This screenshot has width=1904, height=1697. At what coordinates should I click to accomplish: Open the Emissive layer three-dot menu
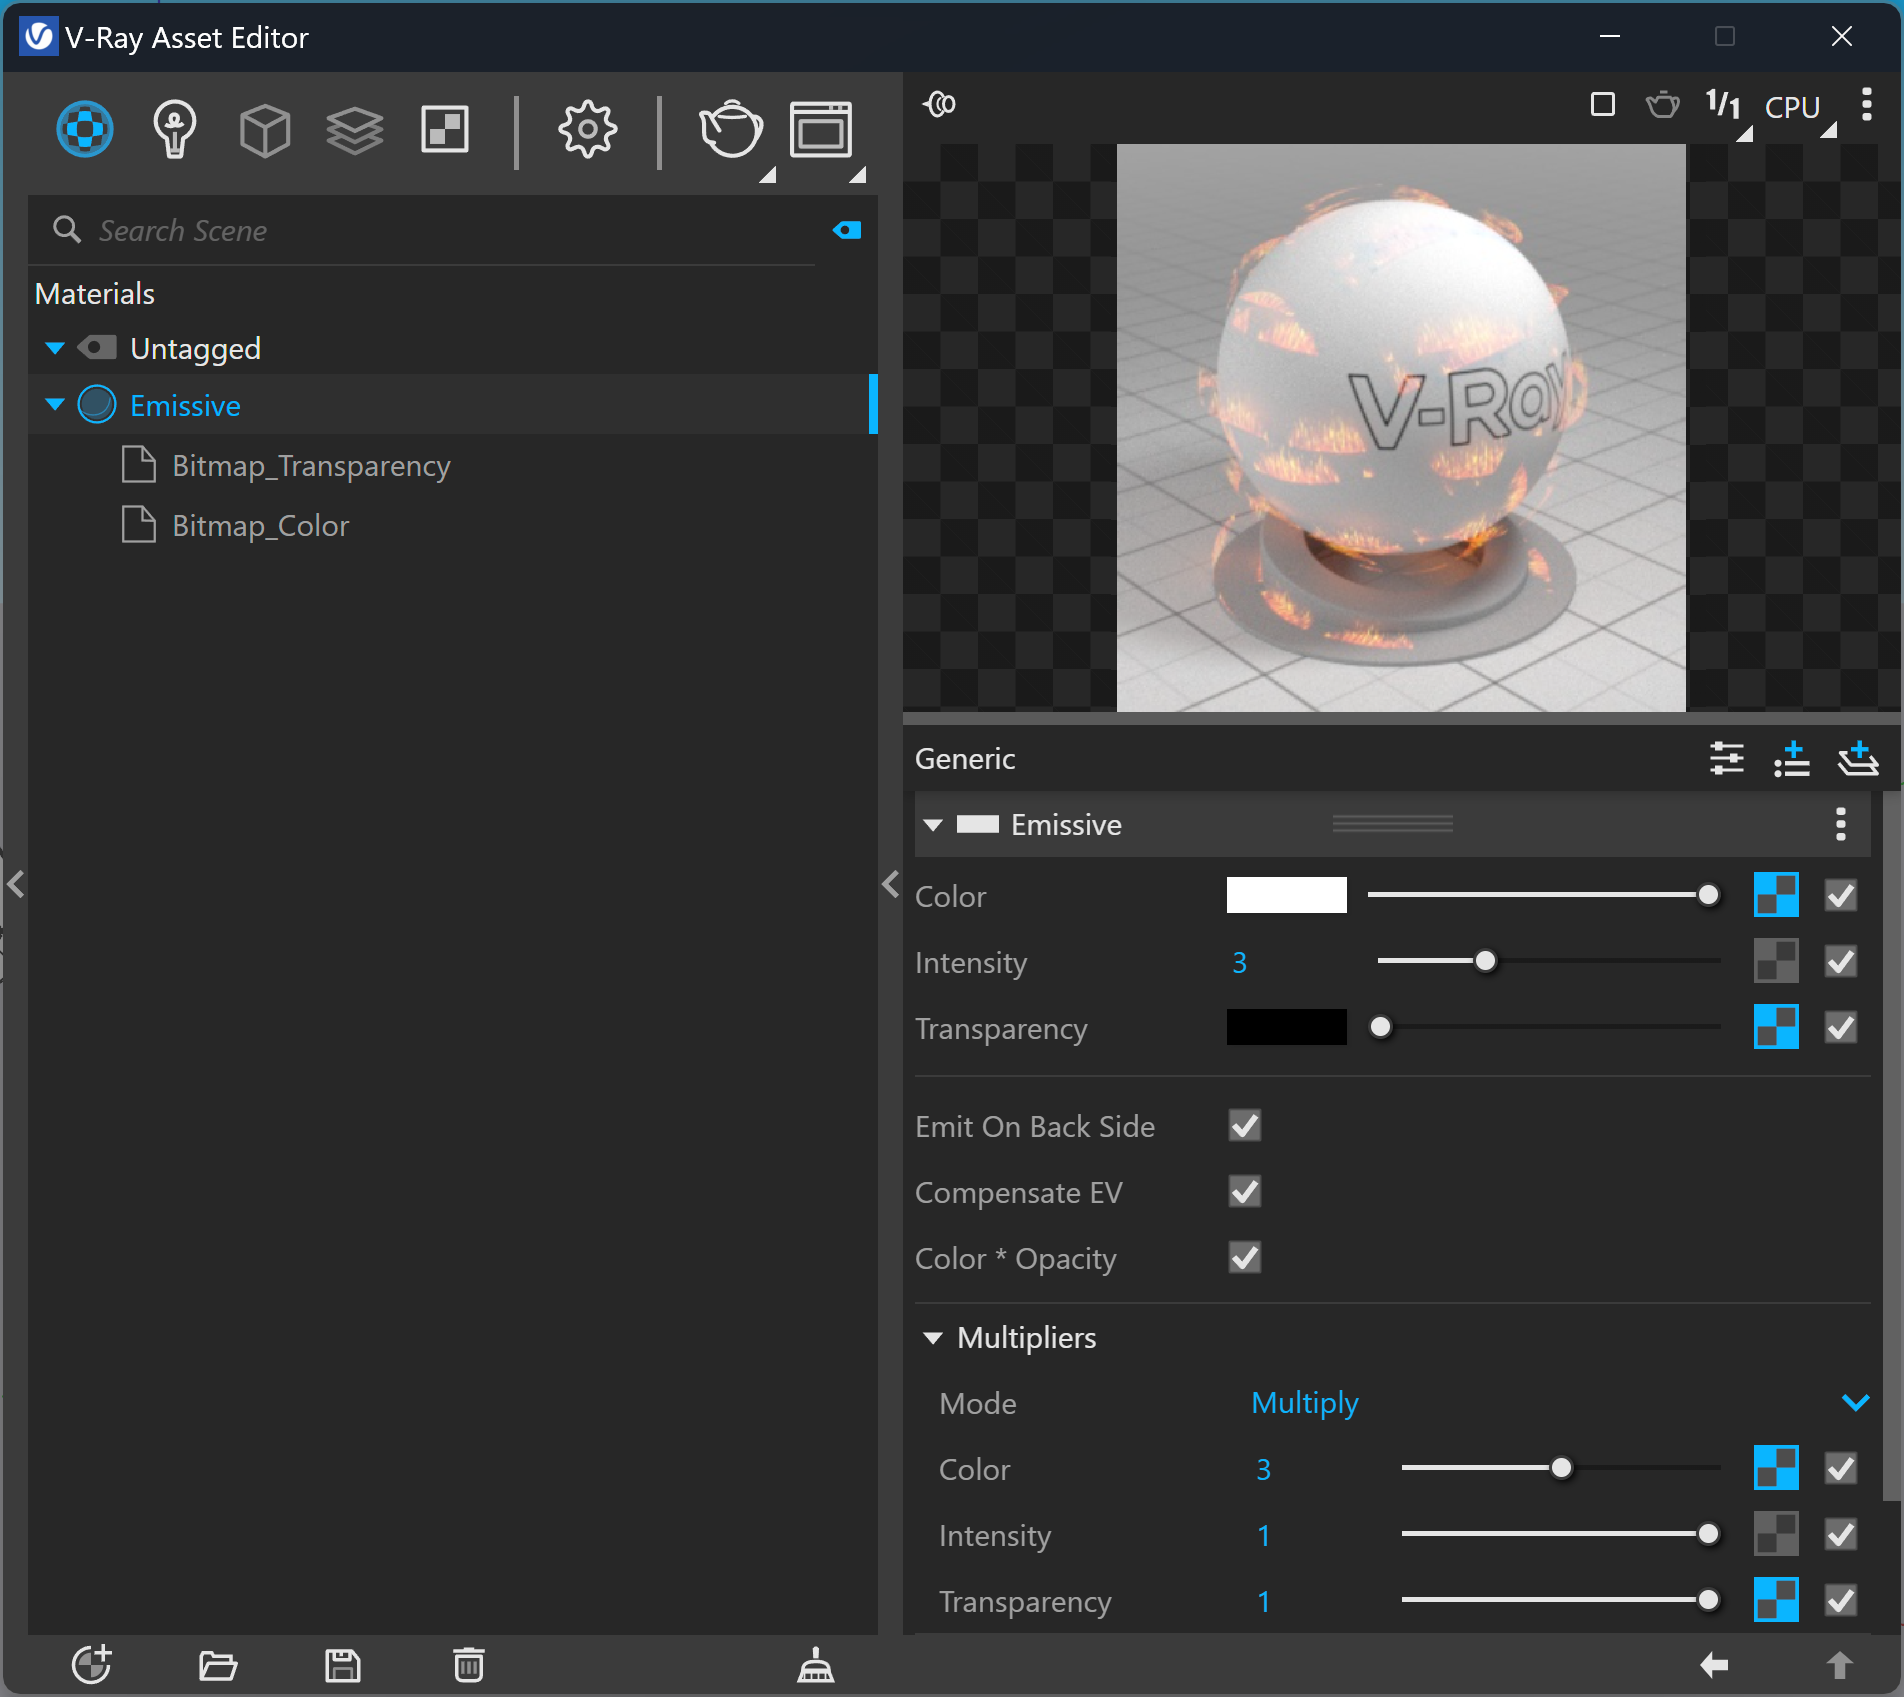pos(1841,824)
